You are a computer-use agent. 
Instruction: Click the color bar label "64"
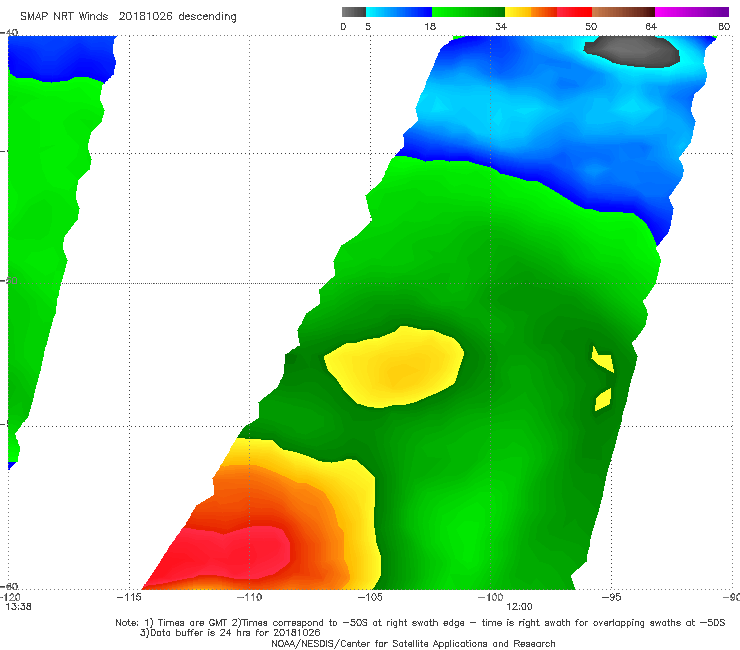pyautogui.click(x=651, y=27)
